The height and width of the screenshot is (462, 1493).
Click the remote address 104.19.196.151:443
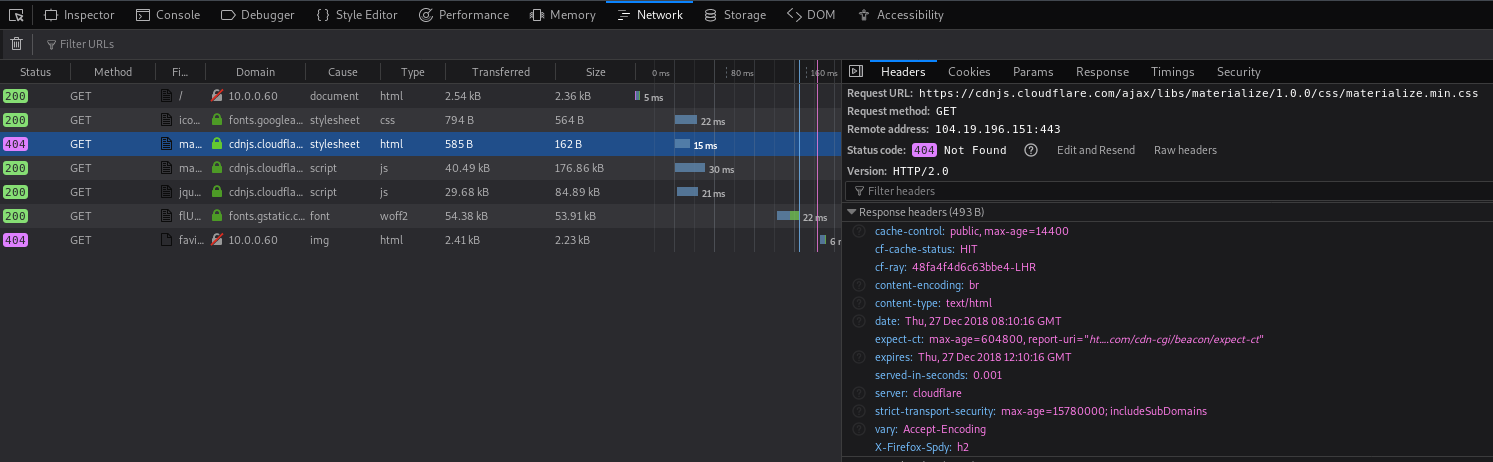[x=998, y=129]
